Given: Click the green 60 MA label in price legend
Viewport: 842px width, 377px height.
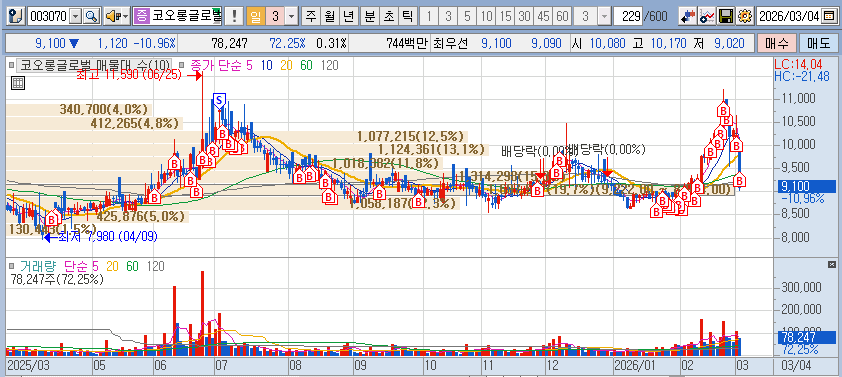Looking at the screenshot, I should pyautogui.click(x=306, y=66).
